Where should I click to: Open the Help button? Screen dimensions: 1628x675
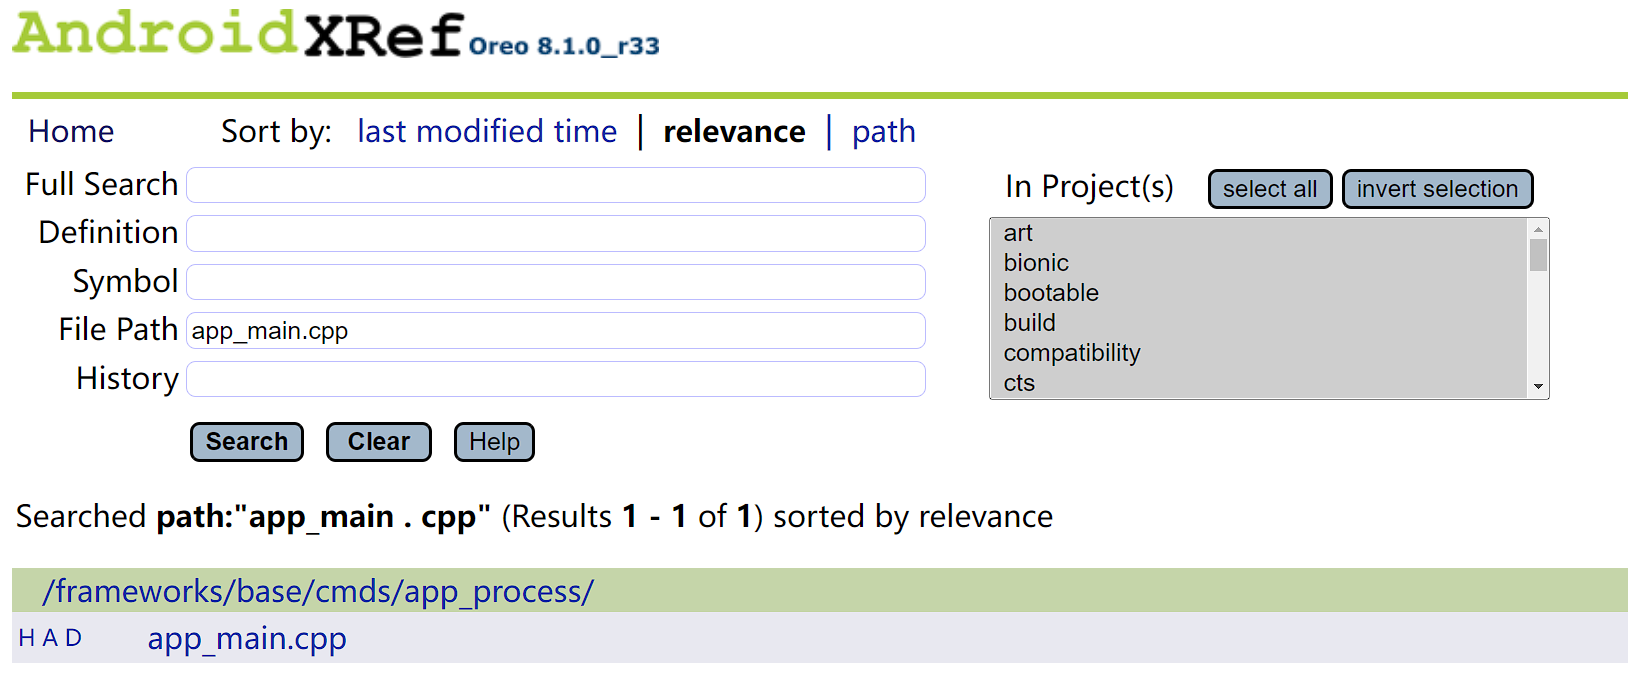[x=494, y=442]
